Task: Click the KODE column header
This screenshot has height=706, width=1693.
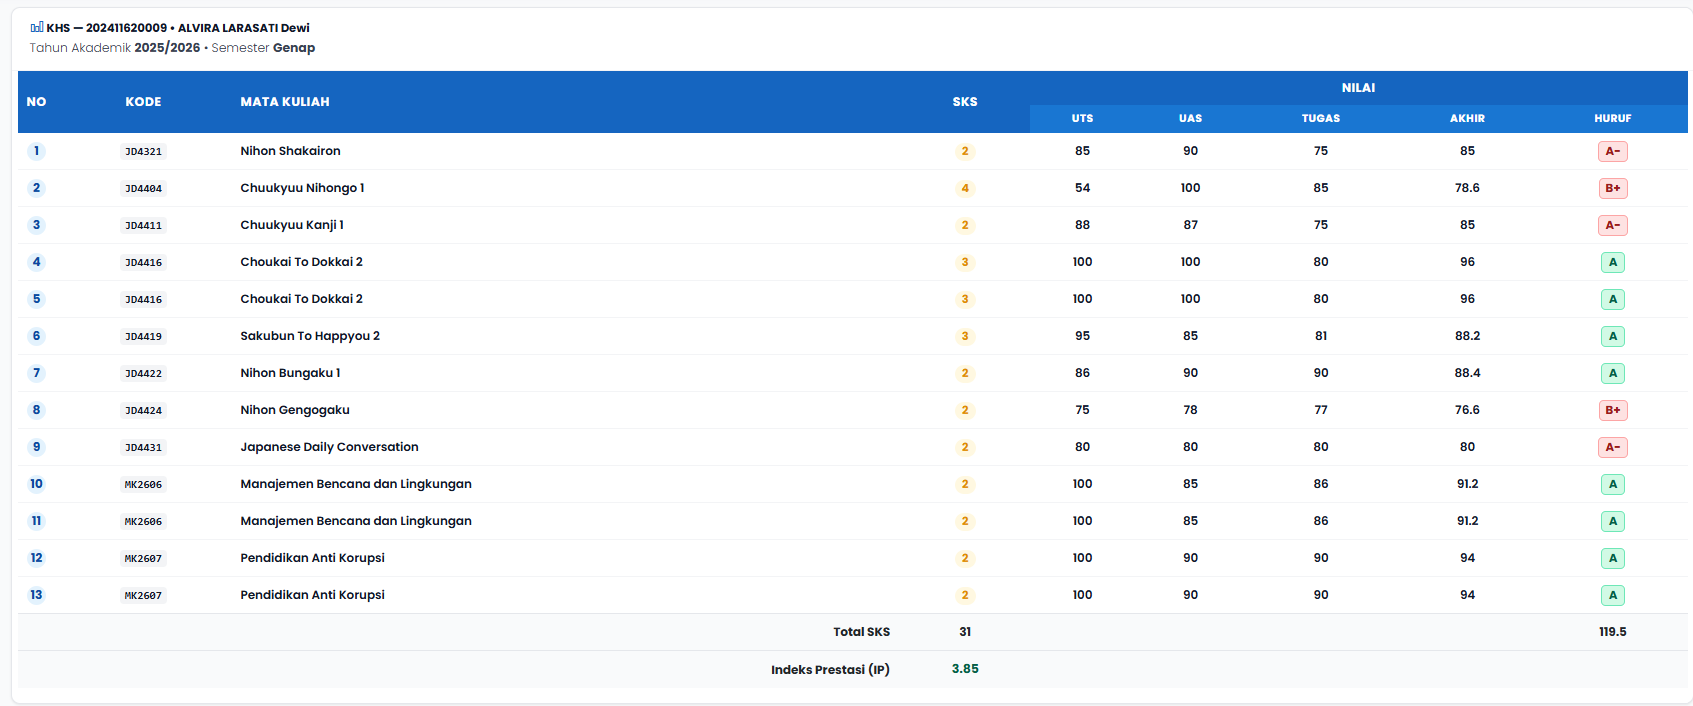Action: point(143,102)
